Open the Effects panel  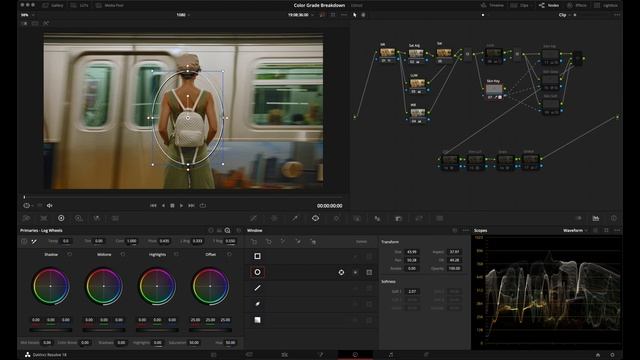(x=577, y=5)
